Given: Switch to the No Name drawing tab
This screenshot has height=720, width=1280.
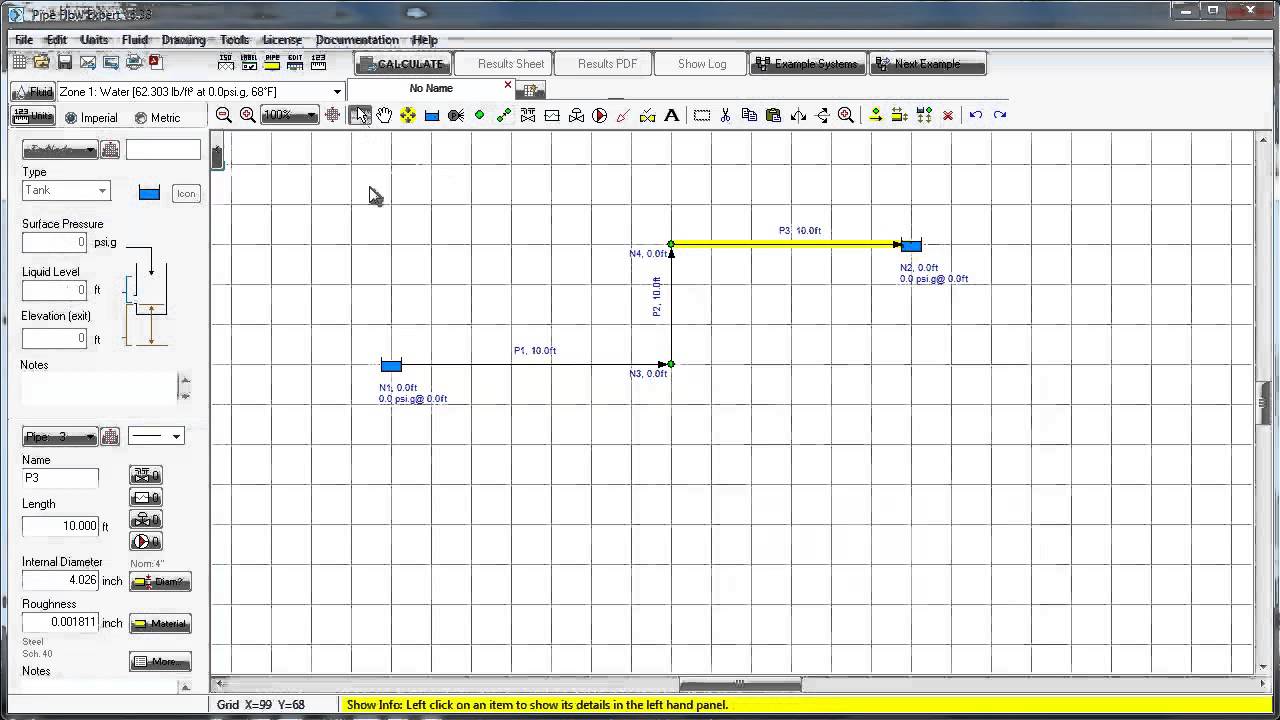Looking at the screenshot, I should click(431, 88).
